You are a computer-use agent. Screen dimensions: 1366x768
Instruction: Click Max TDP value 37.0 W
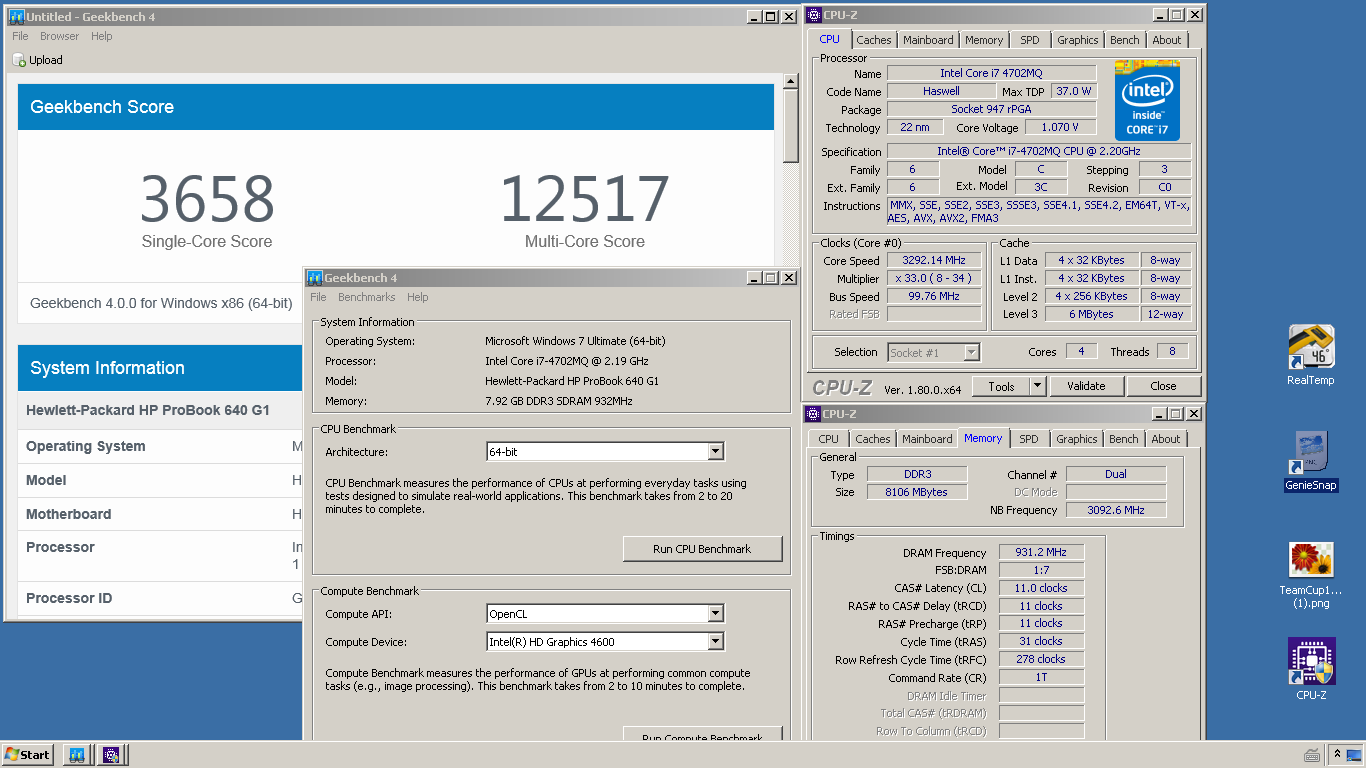point(1074,91)
